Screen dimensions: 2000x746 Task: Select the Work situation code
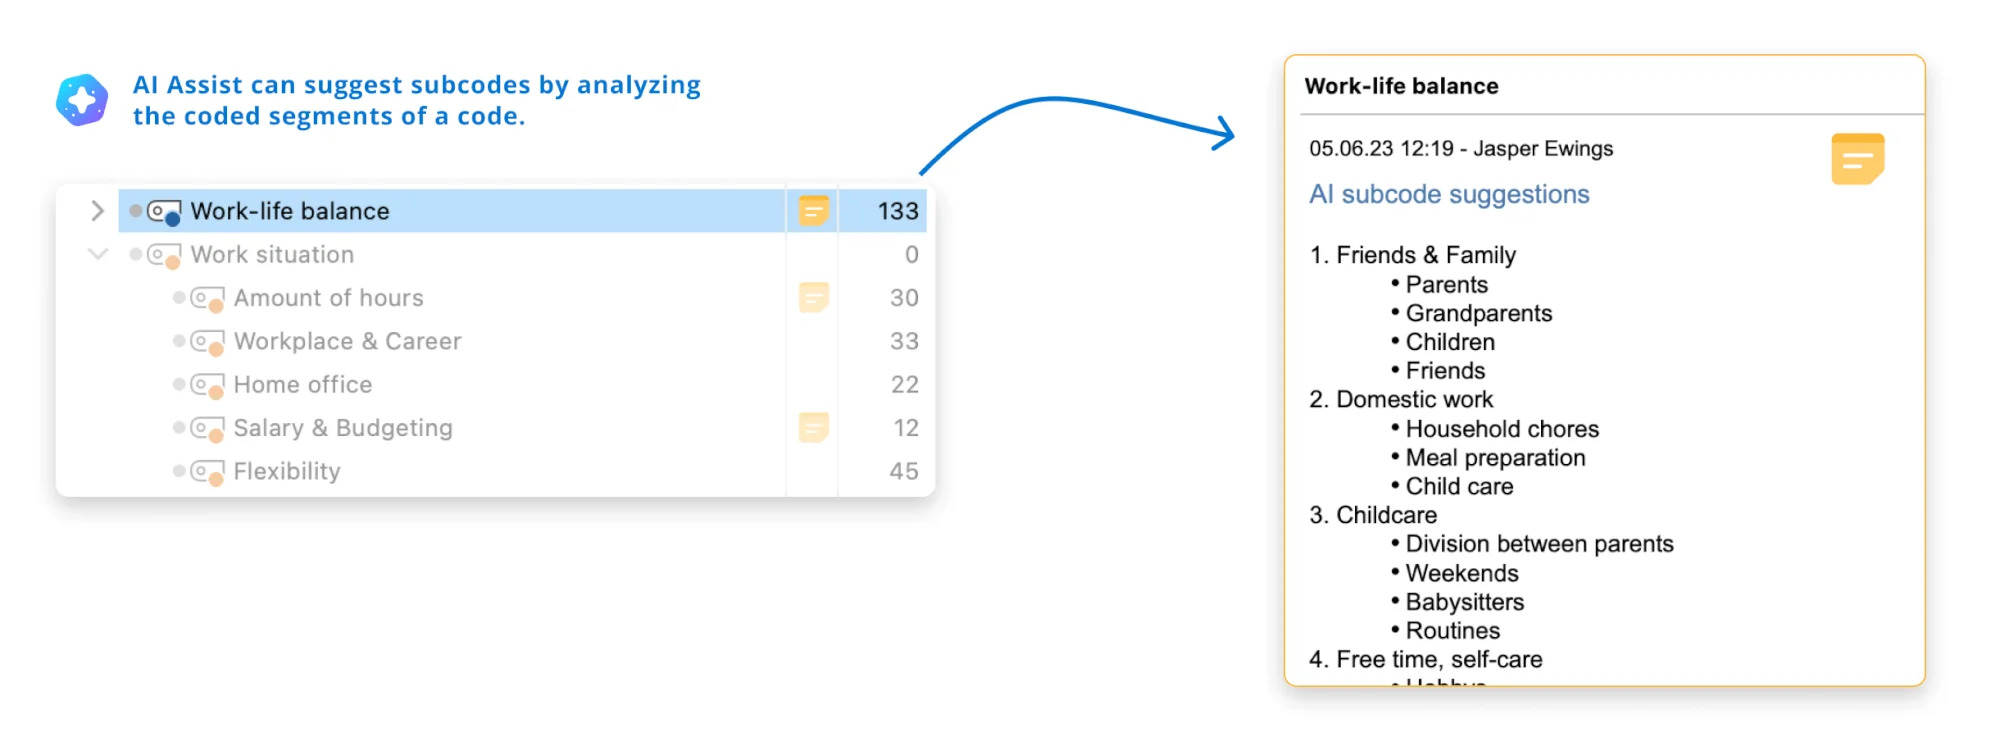(x=272, y=255)
